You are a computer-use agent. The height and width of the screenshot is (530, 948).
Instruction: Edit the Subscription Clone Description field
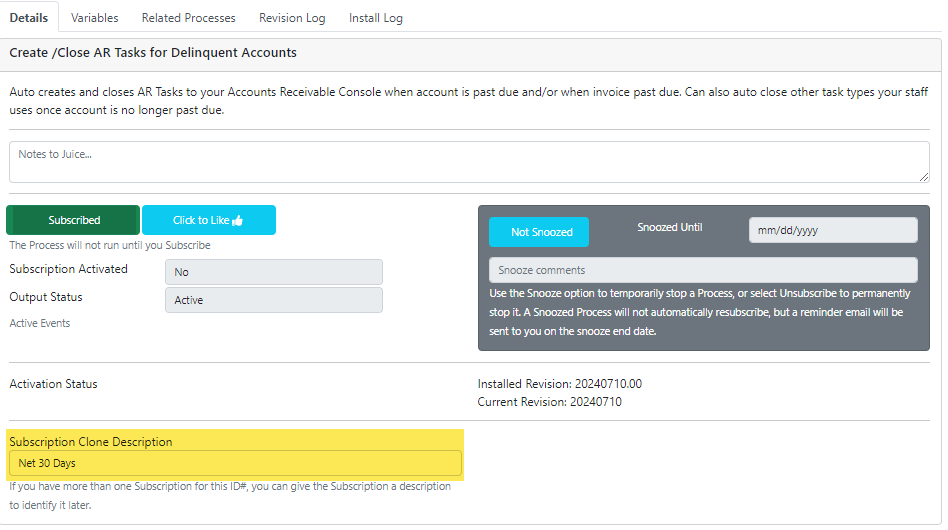coord(235,463)
